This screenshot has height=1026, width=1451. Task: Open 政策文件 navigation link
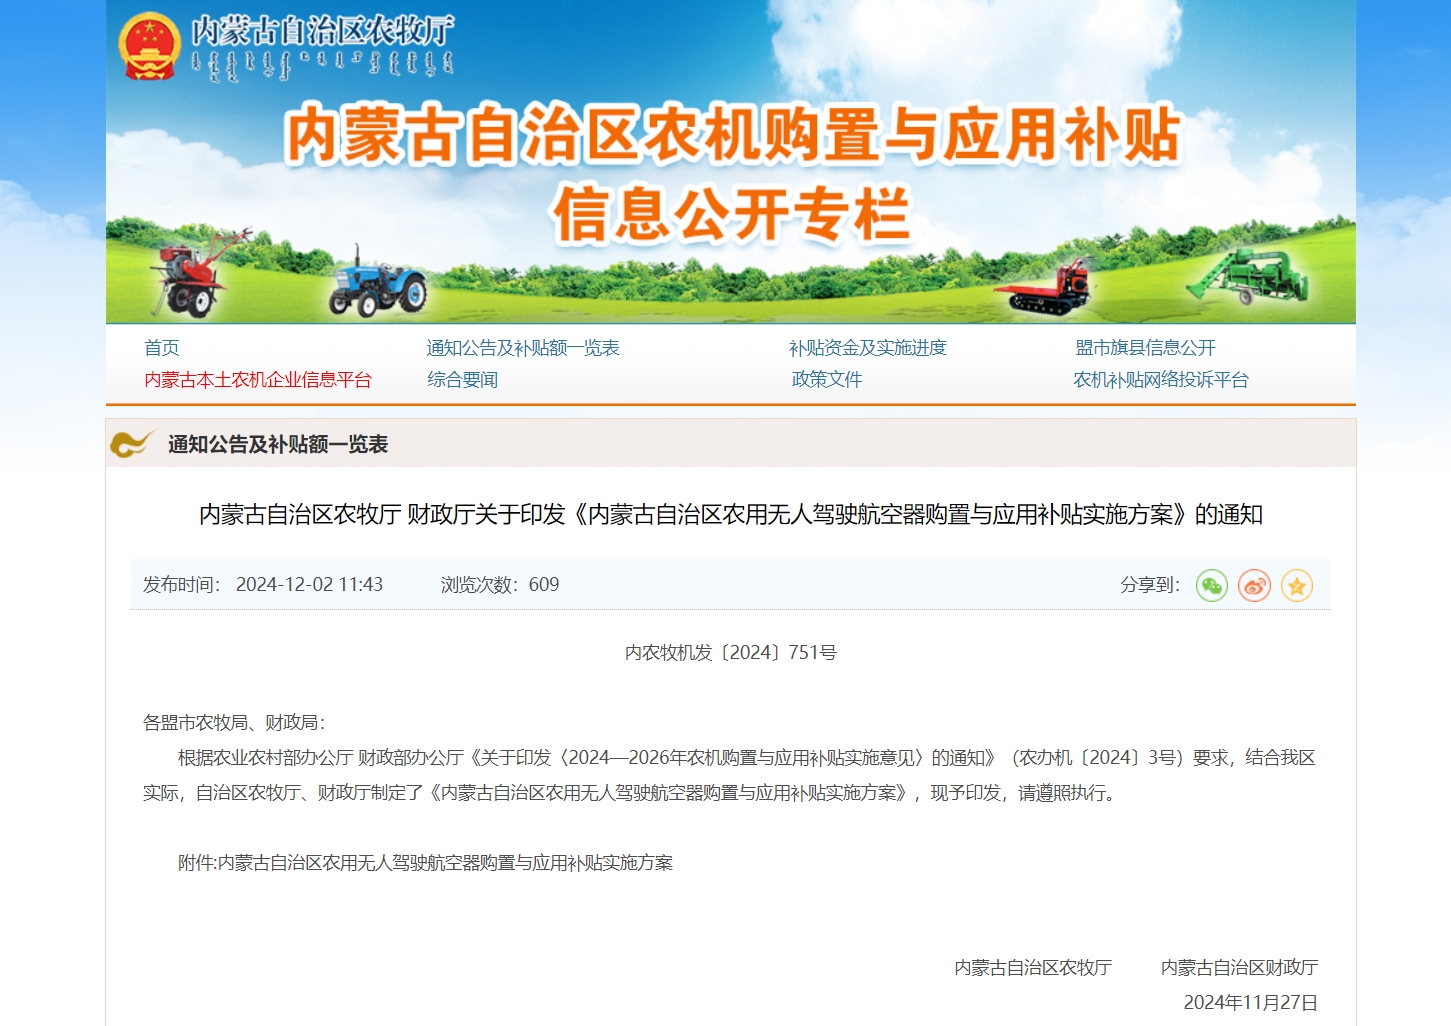[826, 380]
